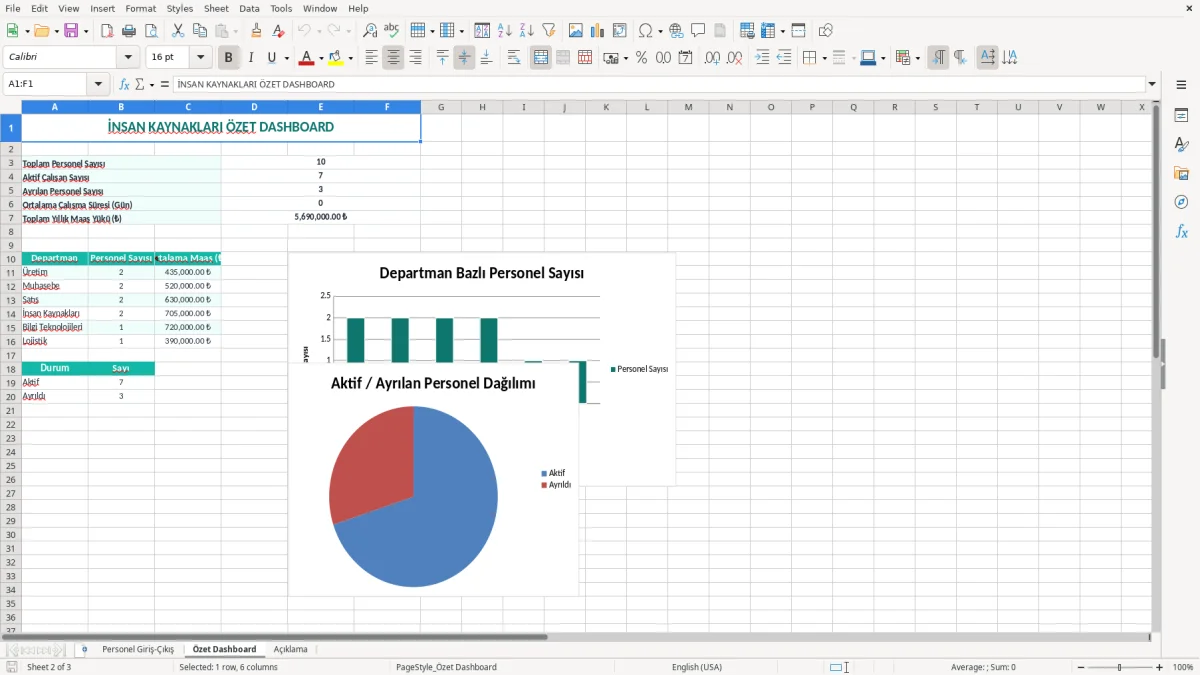Toggle Align Left
This screenshot has width=1200, height=675.
371,58
